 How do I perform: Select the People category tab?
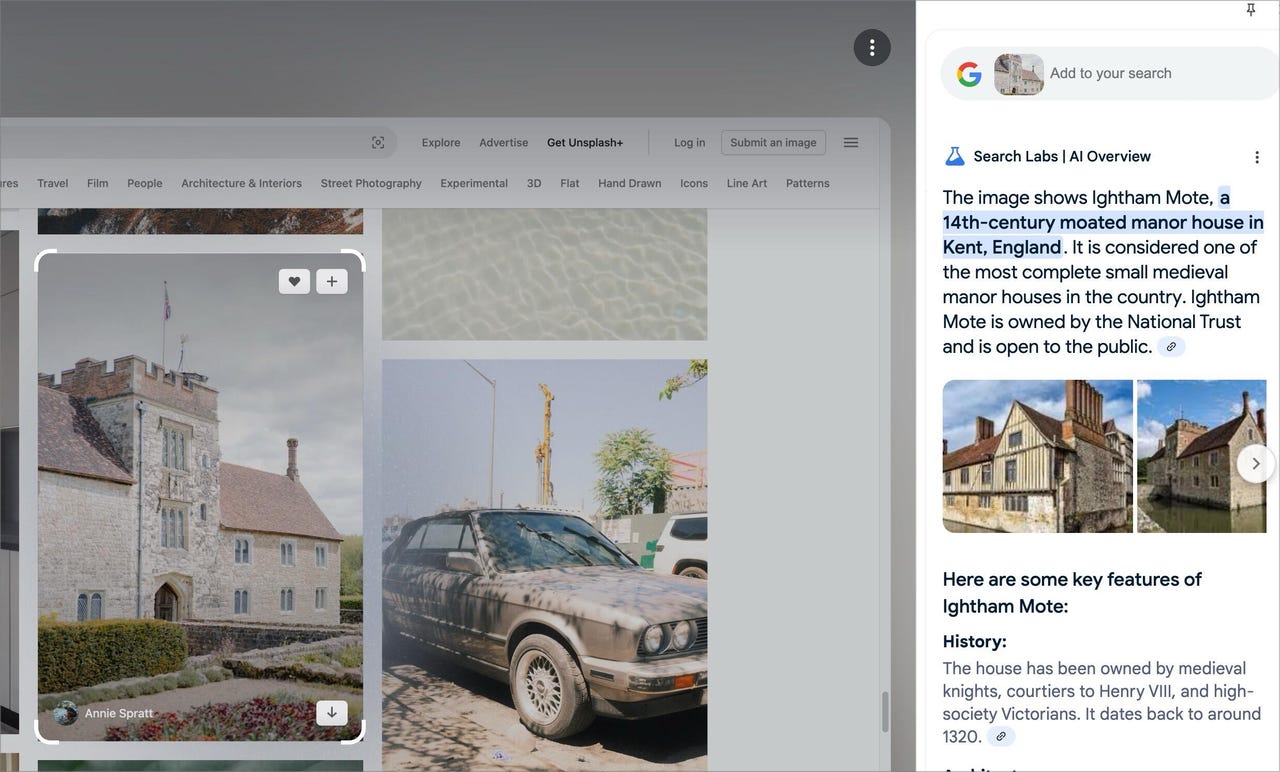tap(145, 184)
